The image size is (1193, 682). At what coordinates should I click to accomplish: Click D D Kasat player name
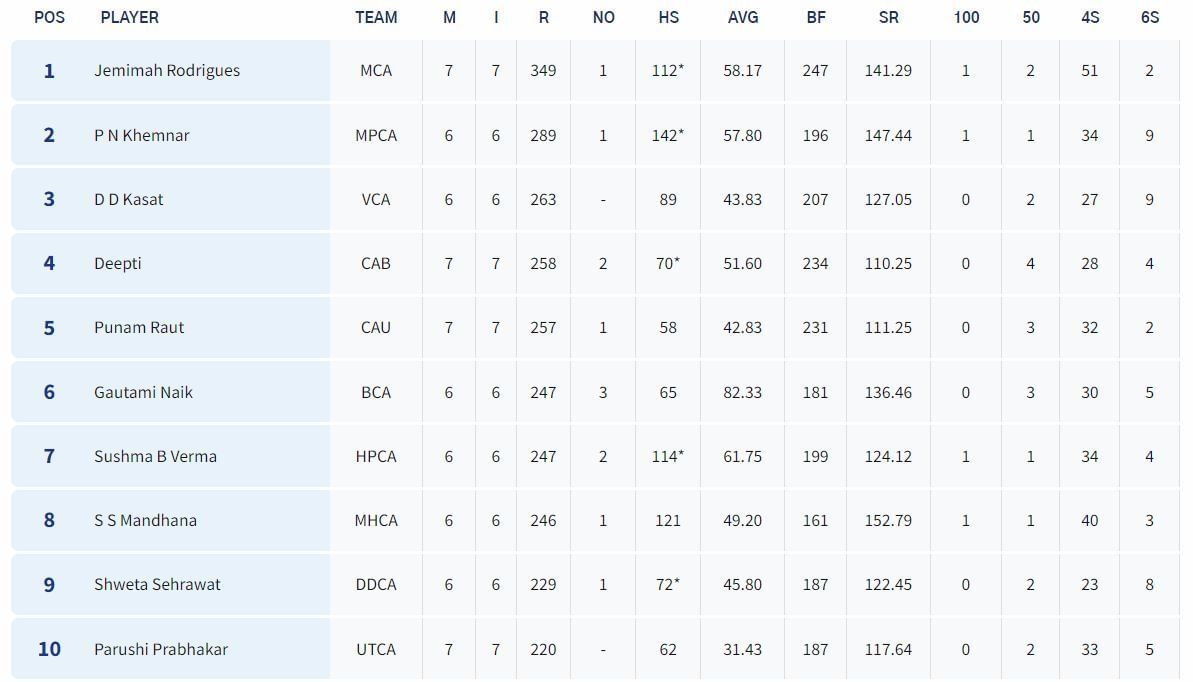click(x=129, y=199)
